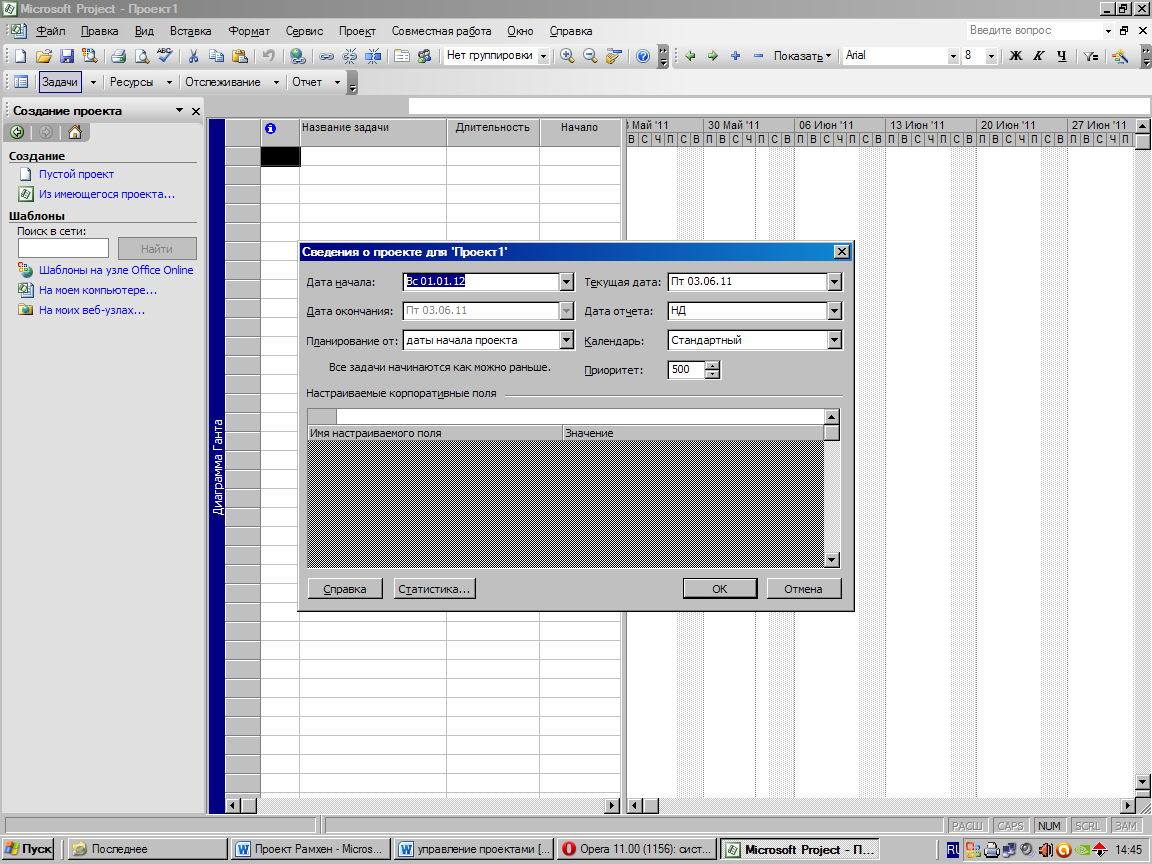1152x864 pixels.
Task: Expand the Планирование от dropdown
Action: point(566,340)
